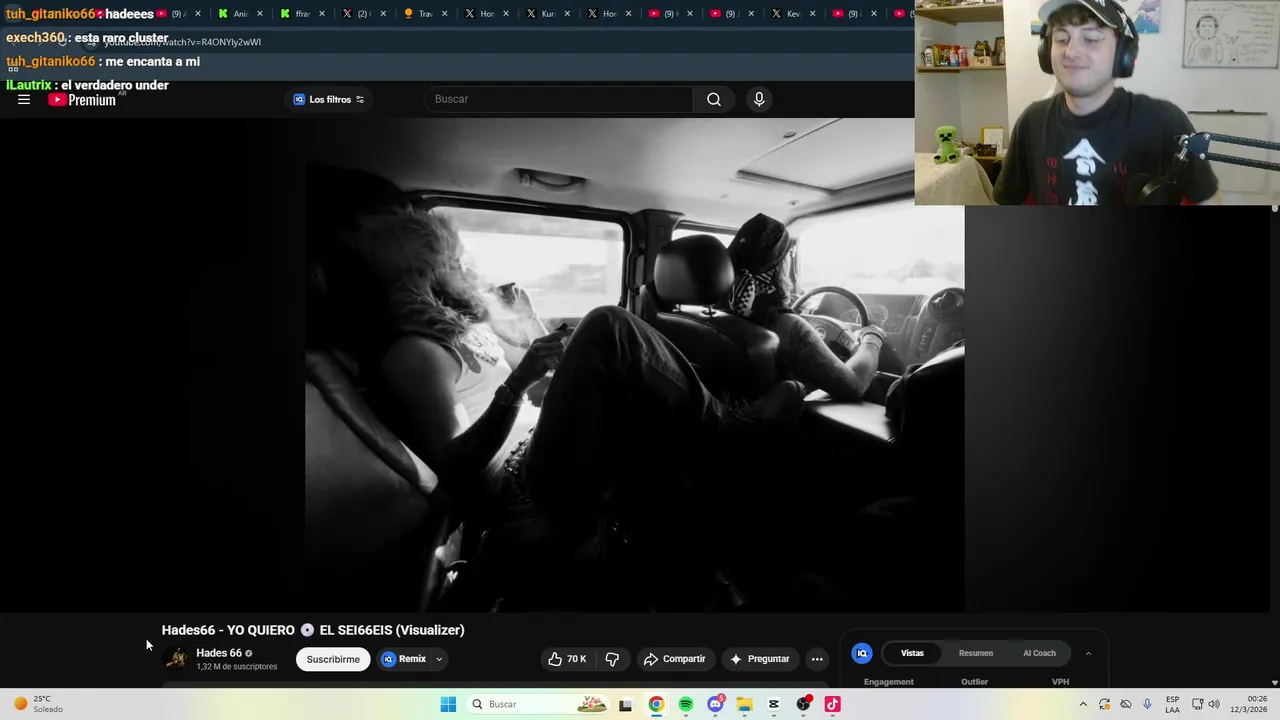Go to YouTube Premium home logo
The height and width of the screenshot is (720, 1280).
point(82,99)
